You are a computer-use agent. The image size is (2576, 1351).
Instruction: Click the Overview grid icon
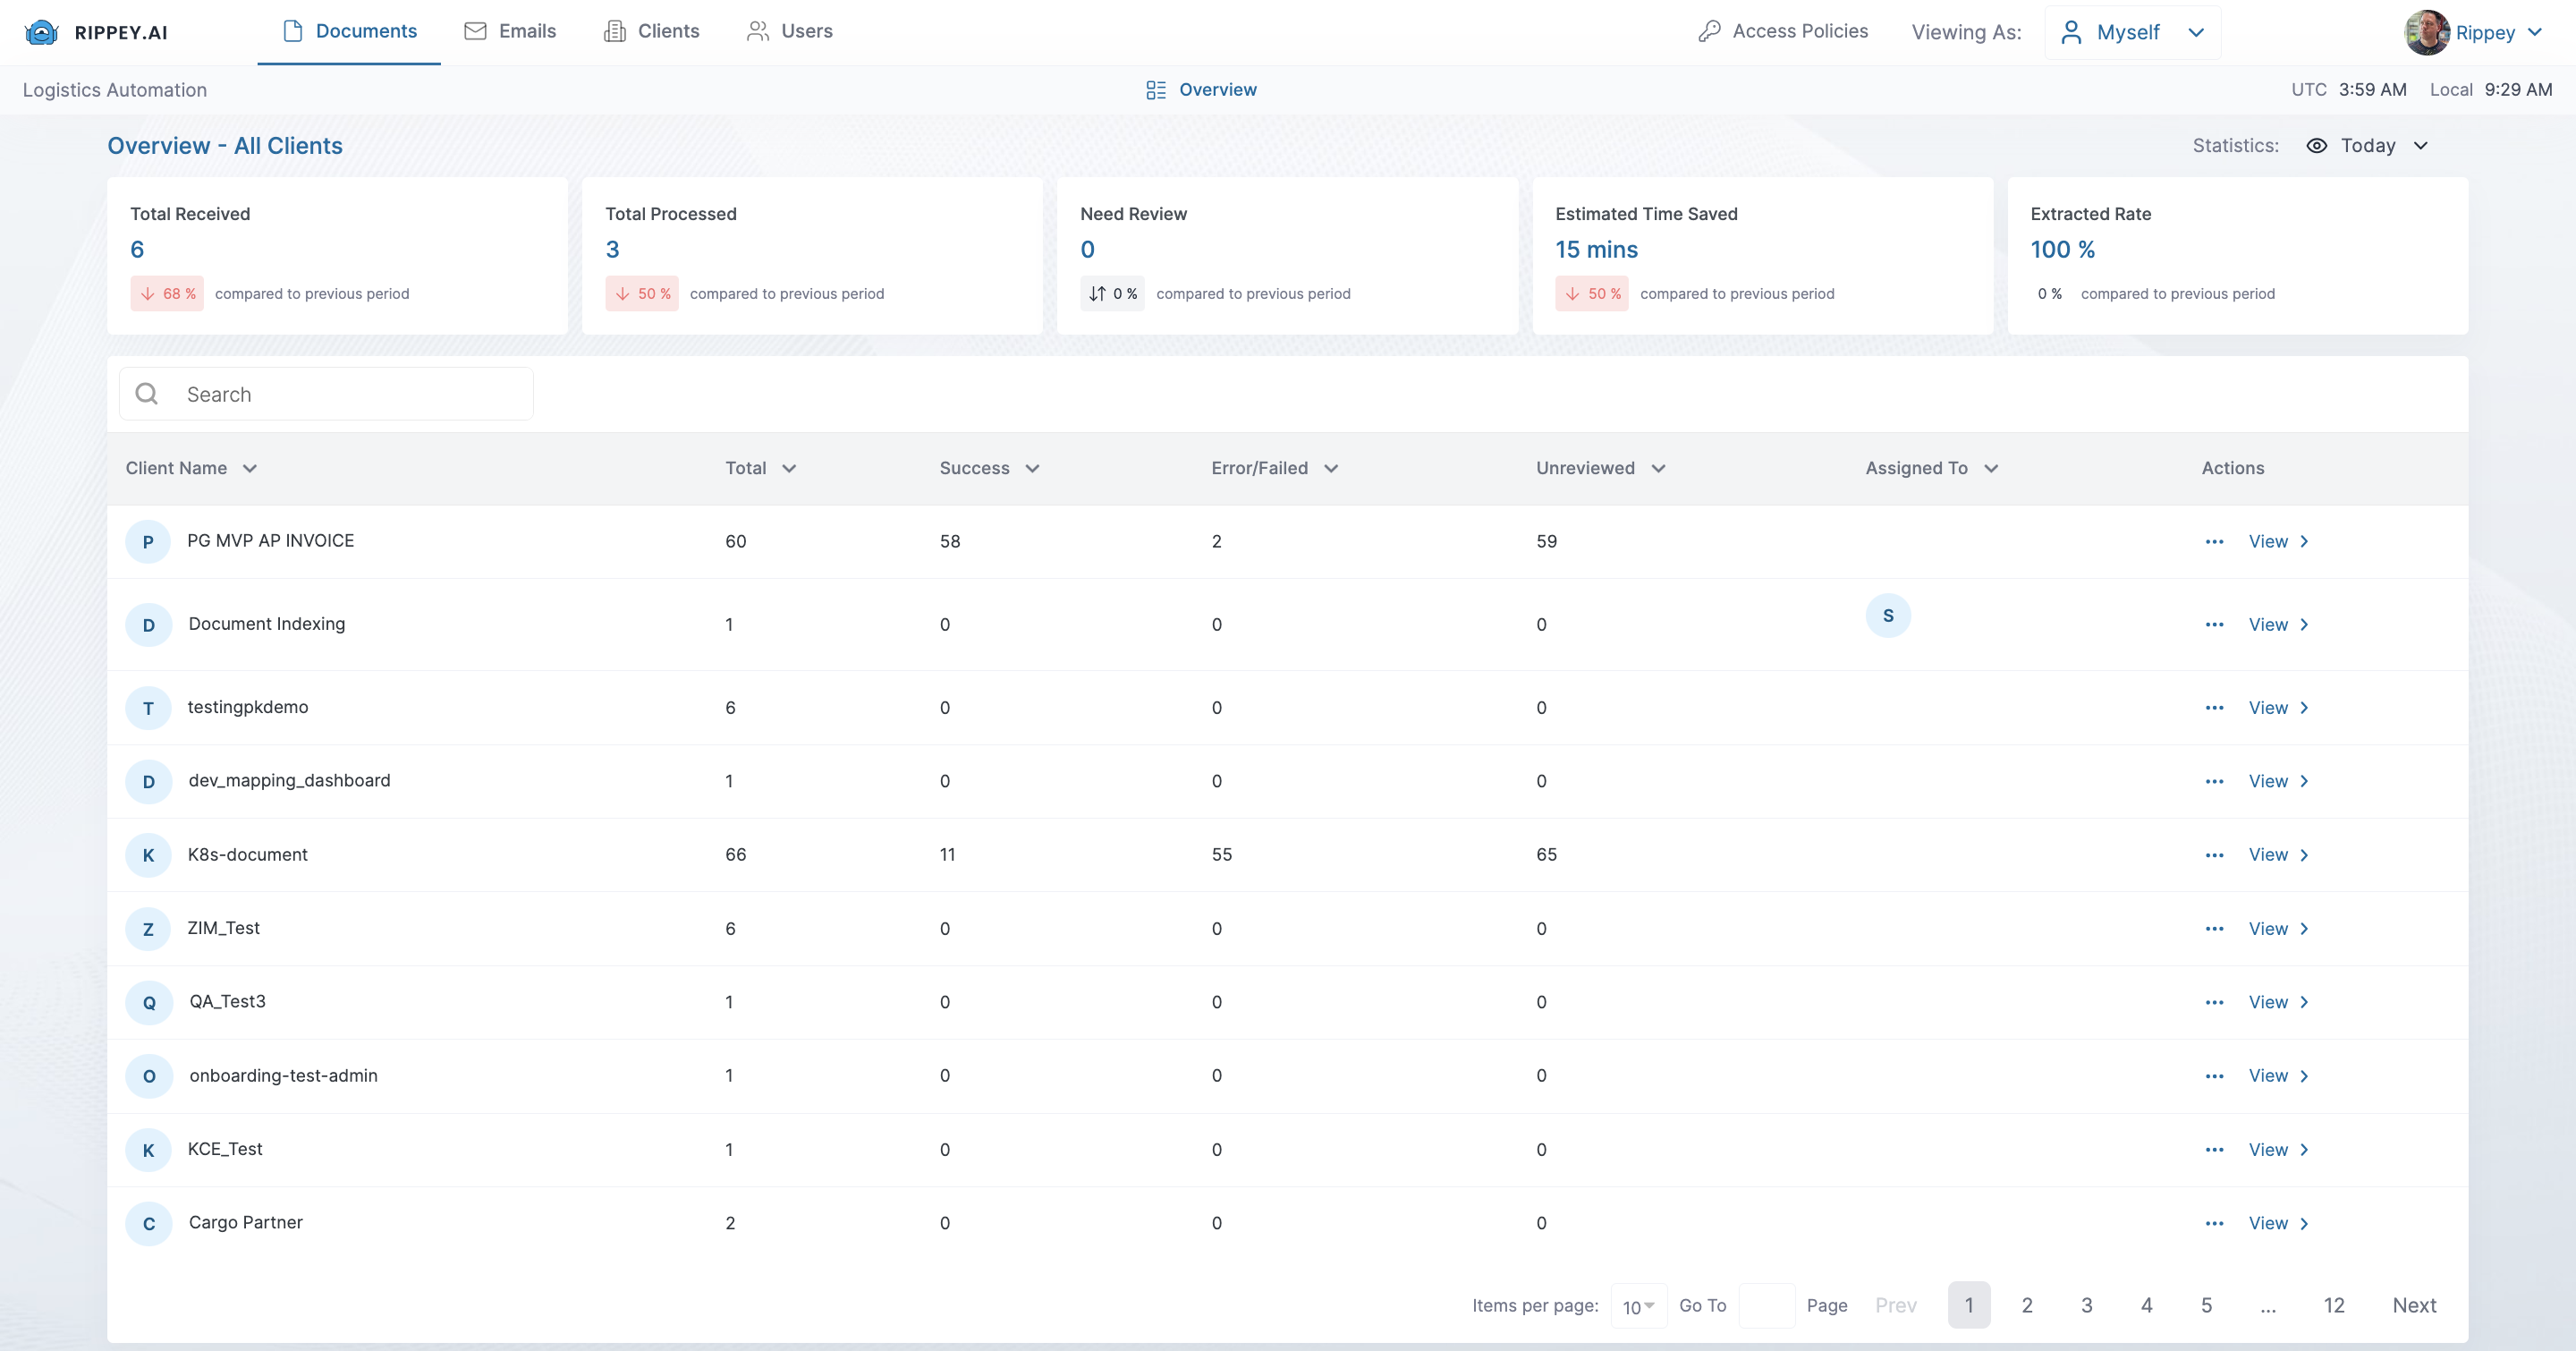click(x=1156, y=90)
